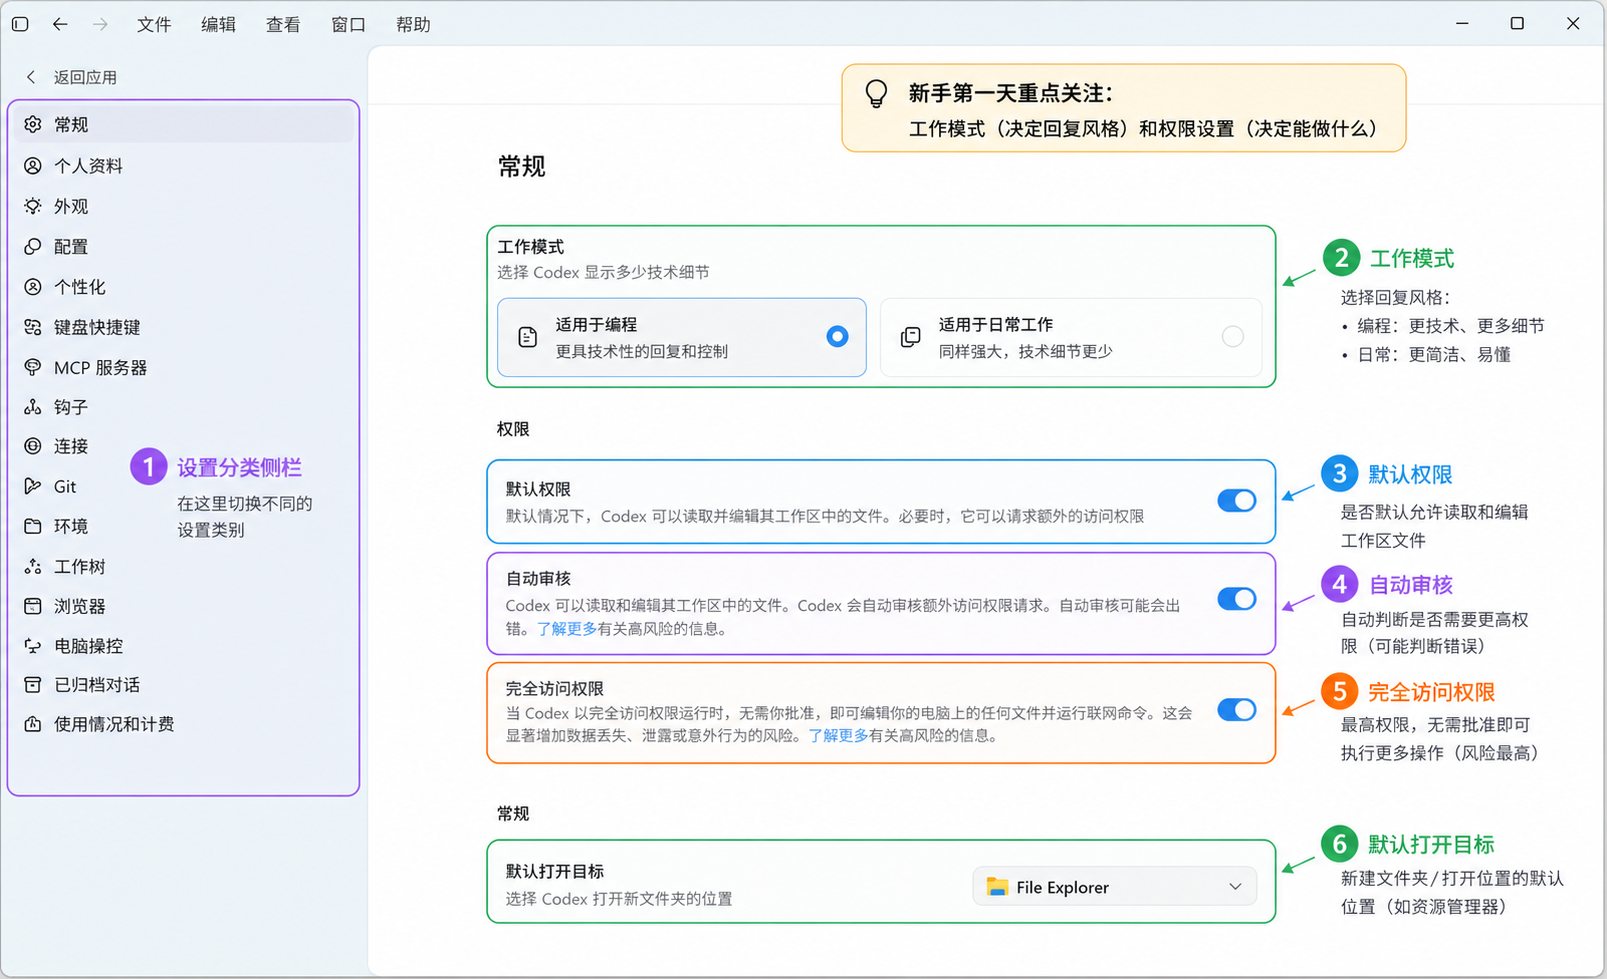Viewport: 1607px width, 979px height.
Task: Close the settings window
Action: [1573, 23]
